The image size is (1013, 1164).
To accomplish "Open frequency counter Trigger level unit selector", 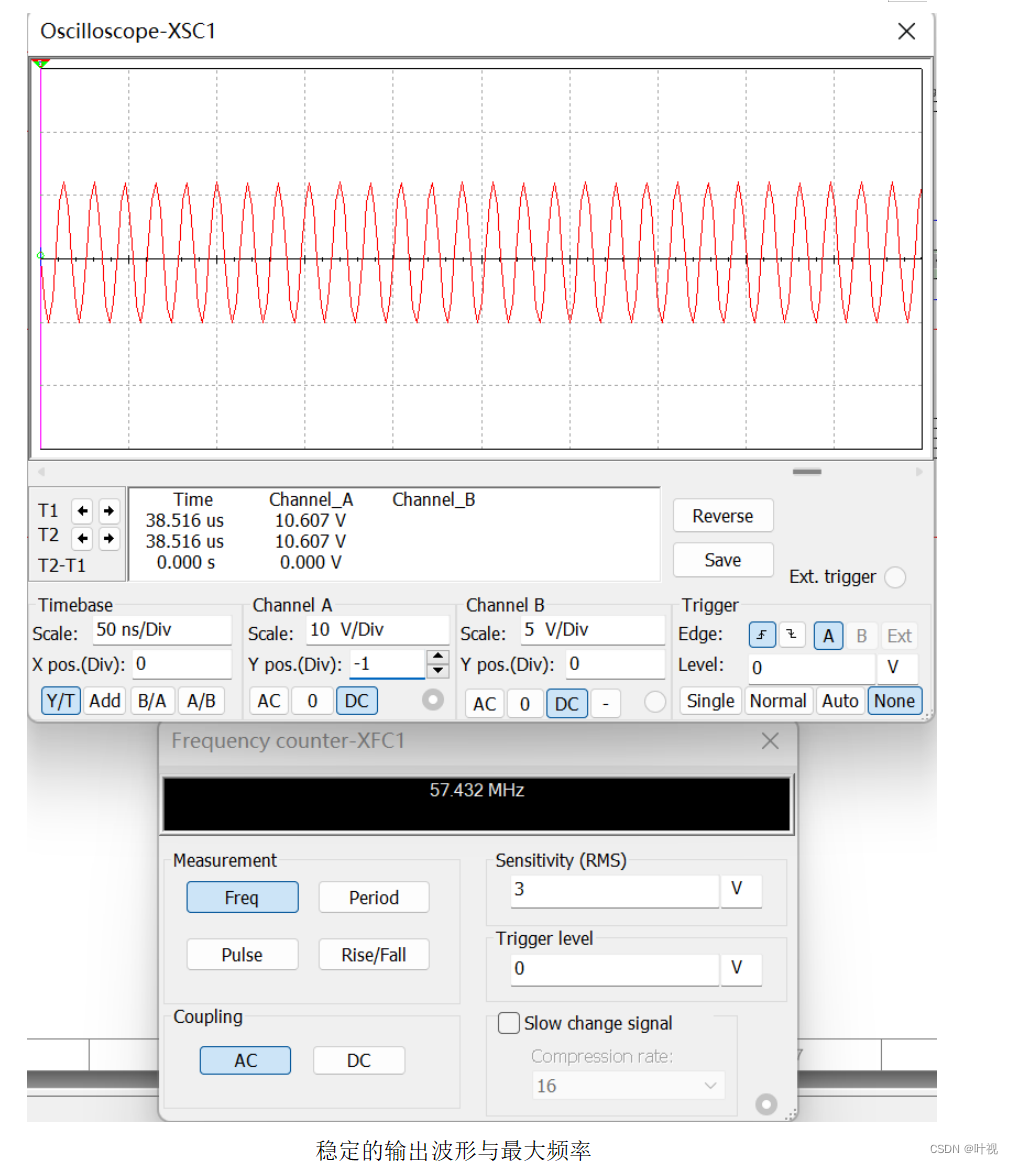I will 741,969.
